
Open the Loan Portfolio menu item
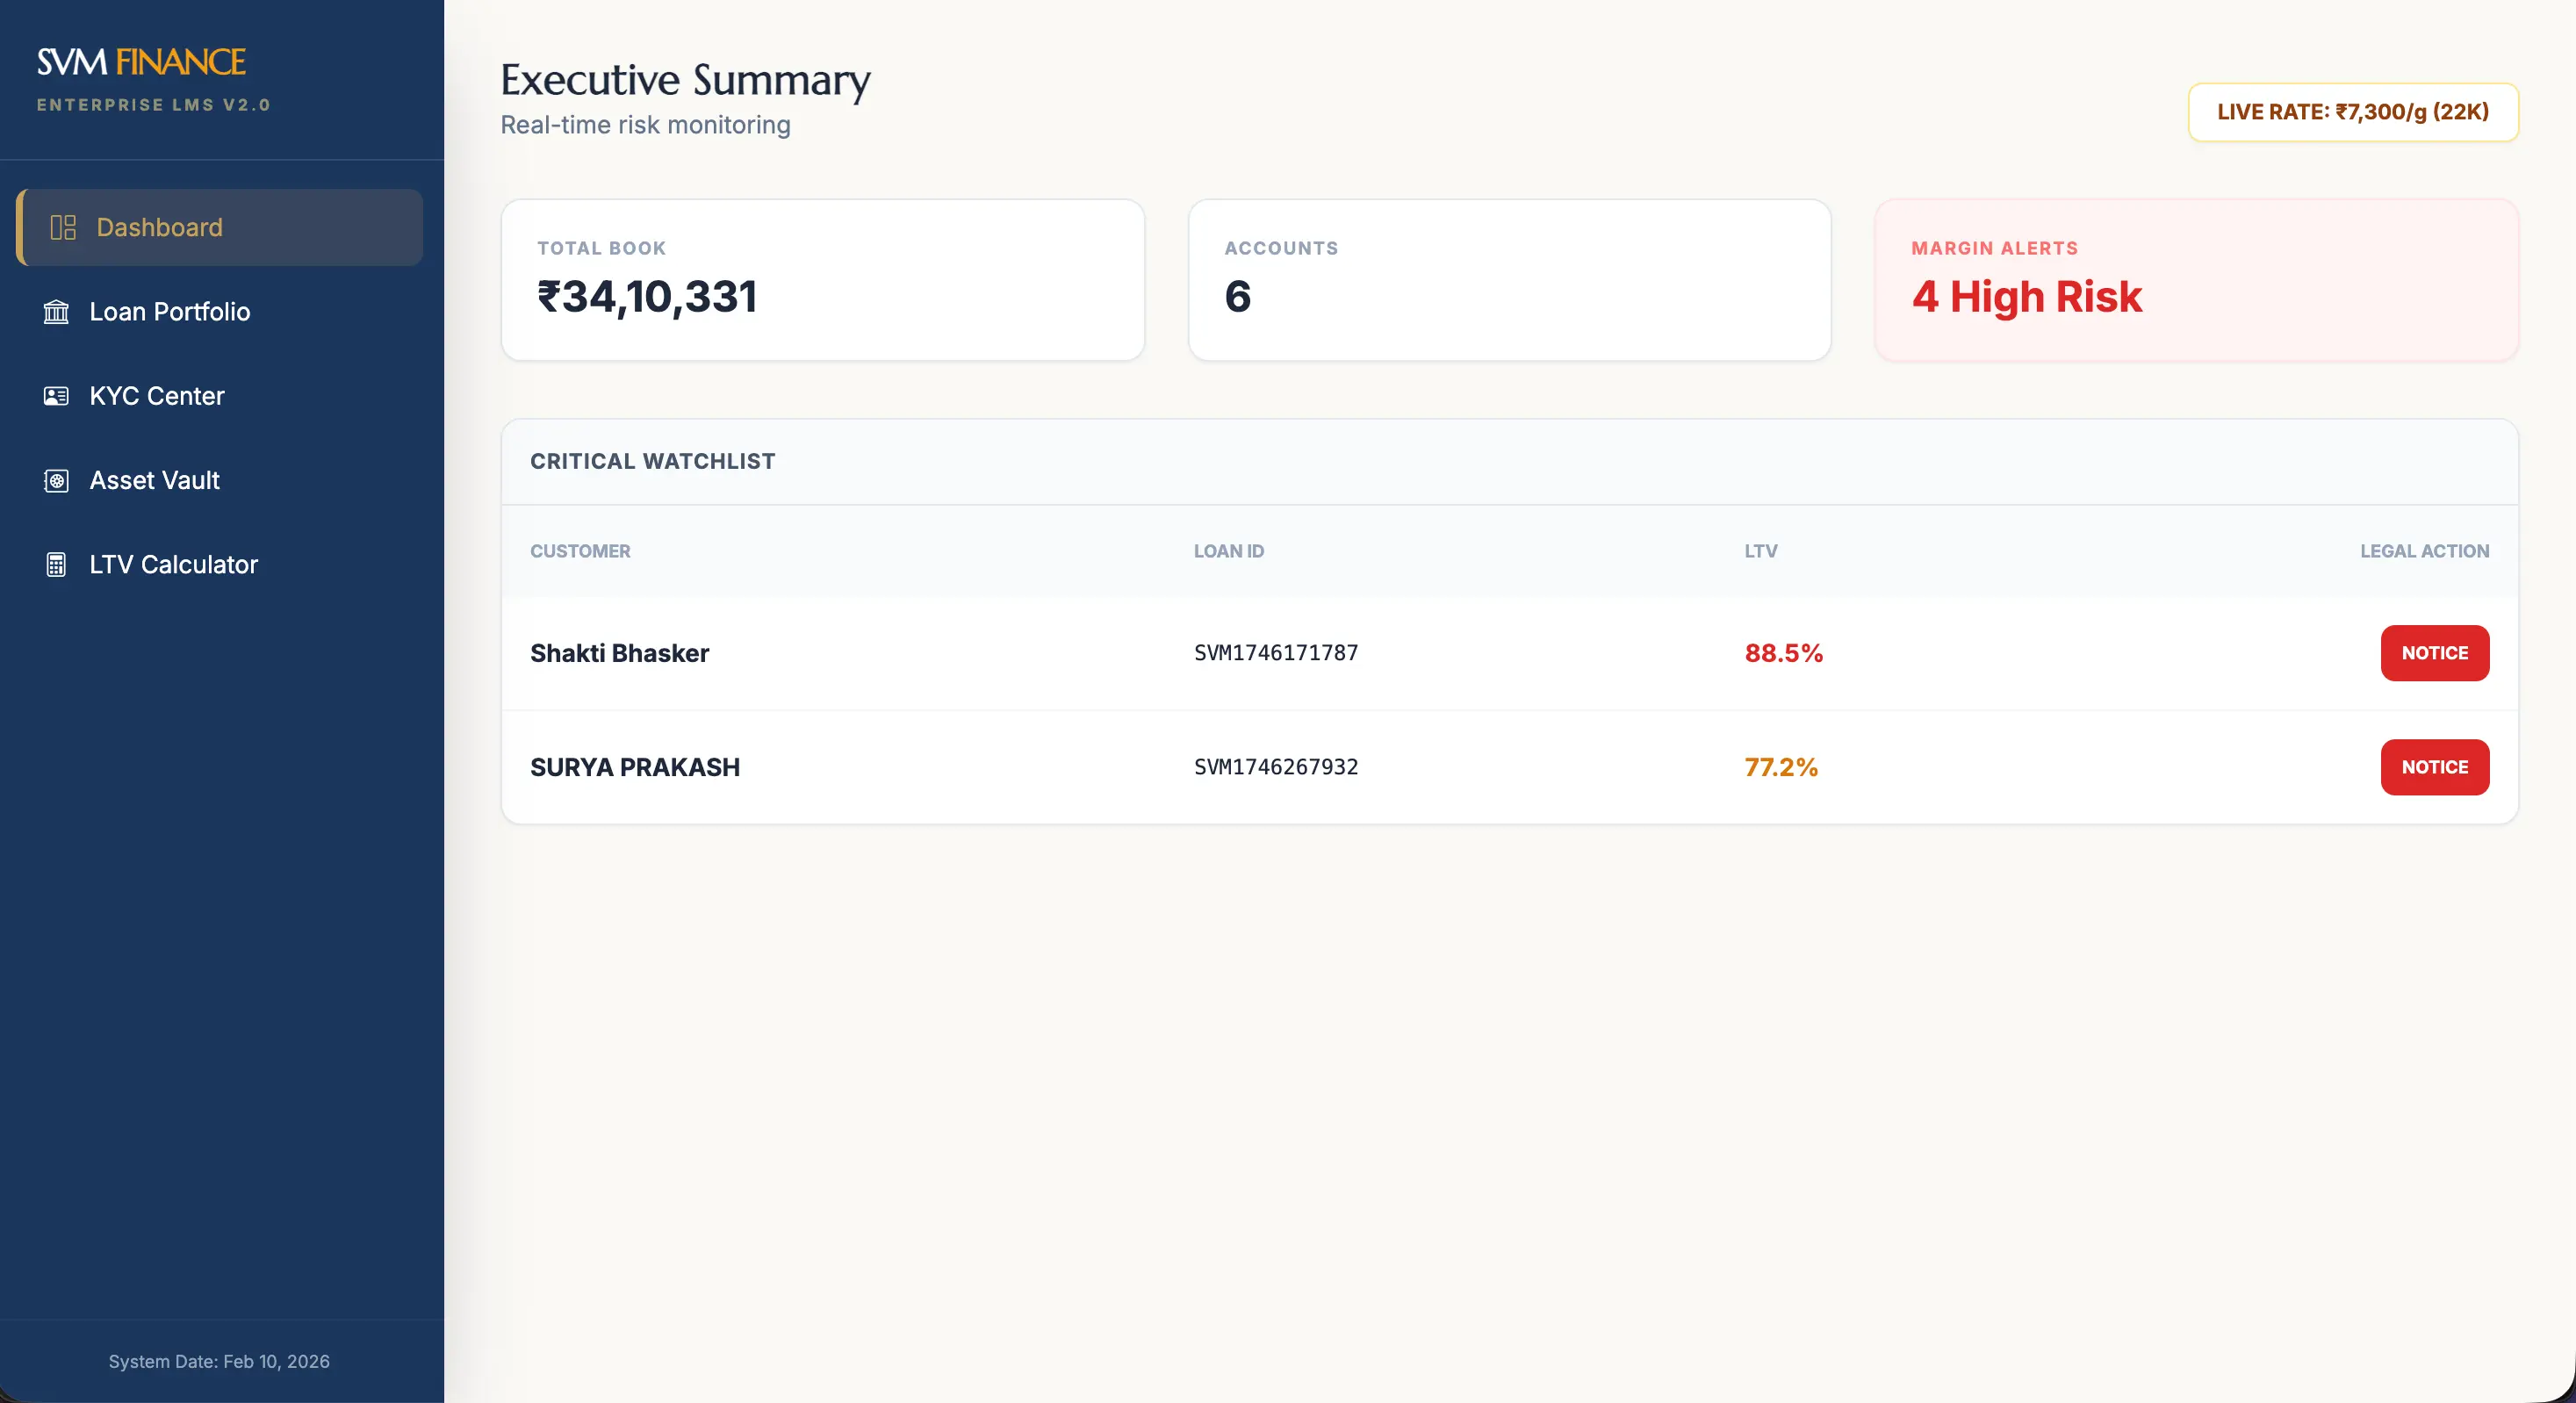(x=169, y=312)
